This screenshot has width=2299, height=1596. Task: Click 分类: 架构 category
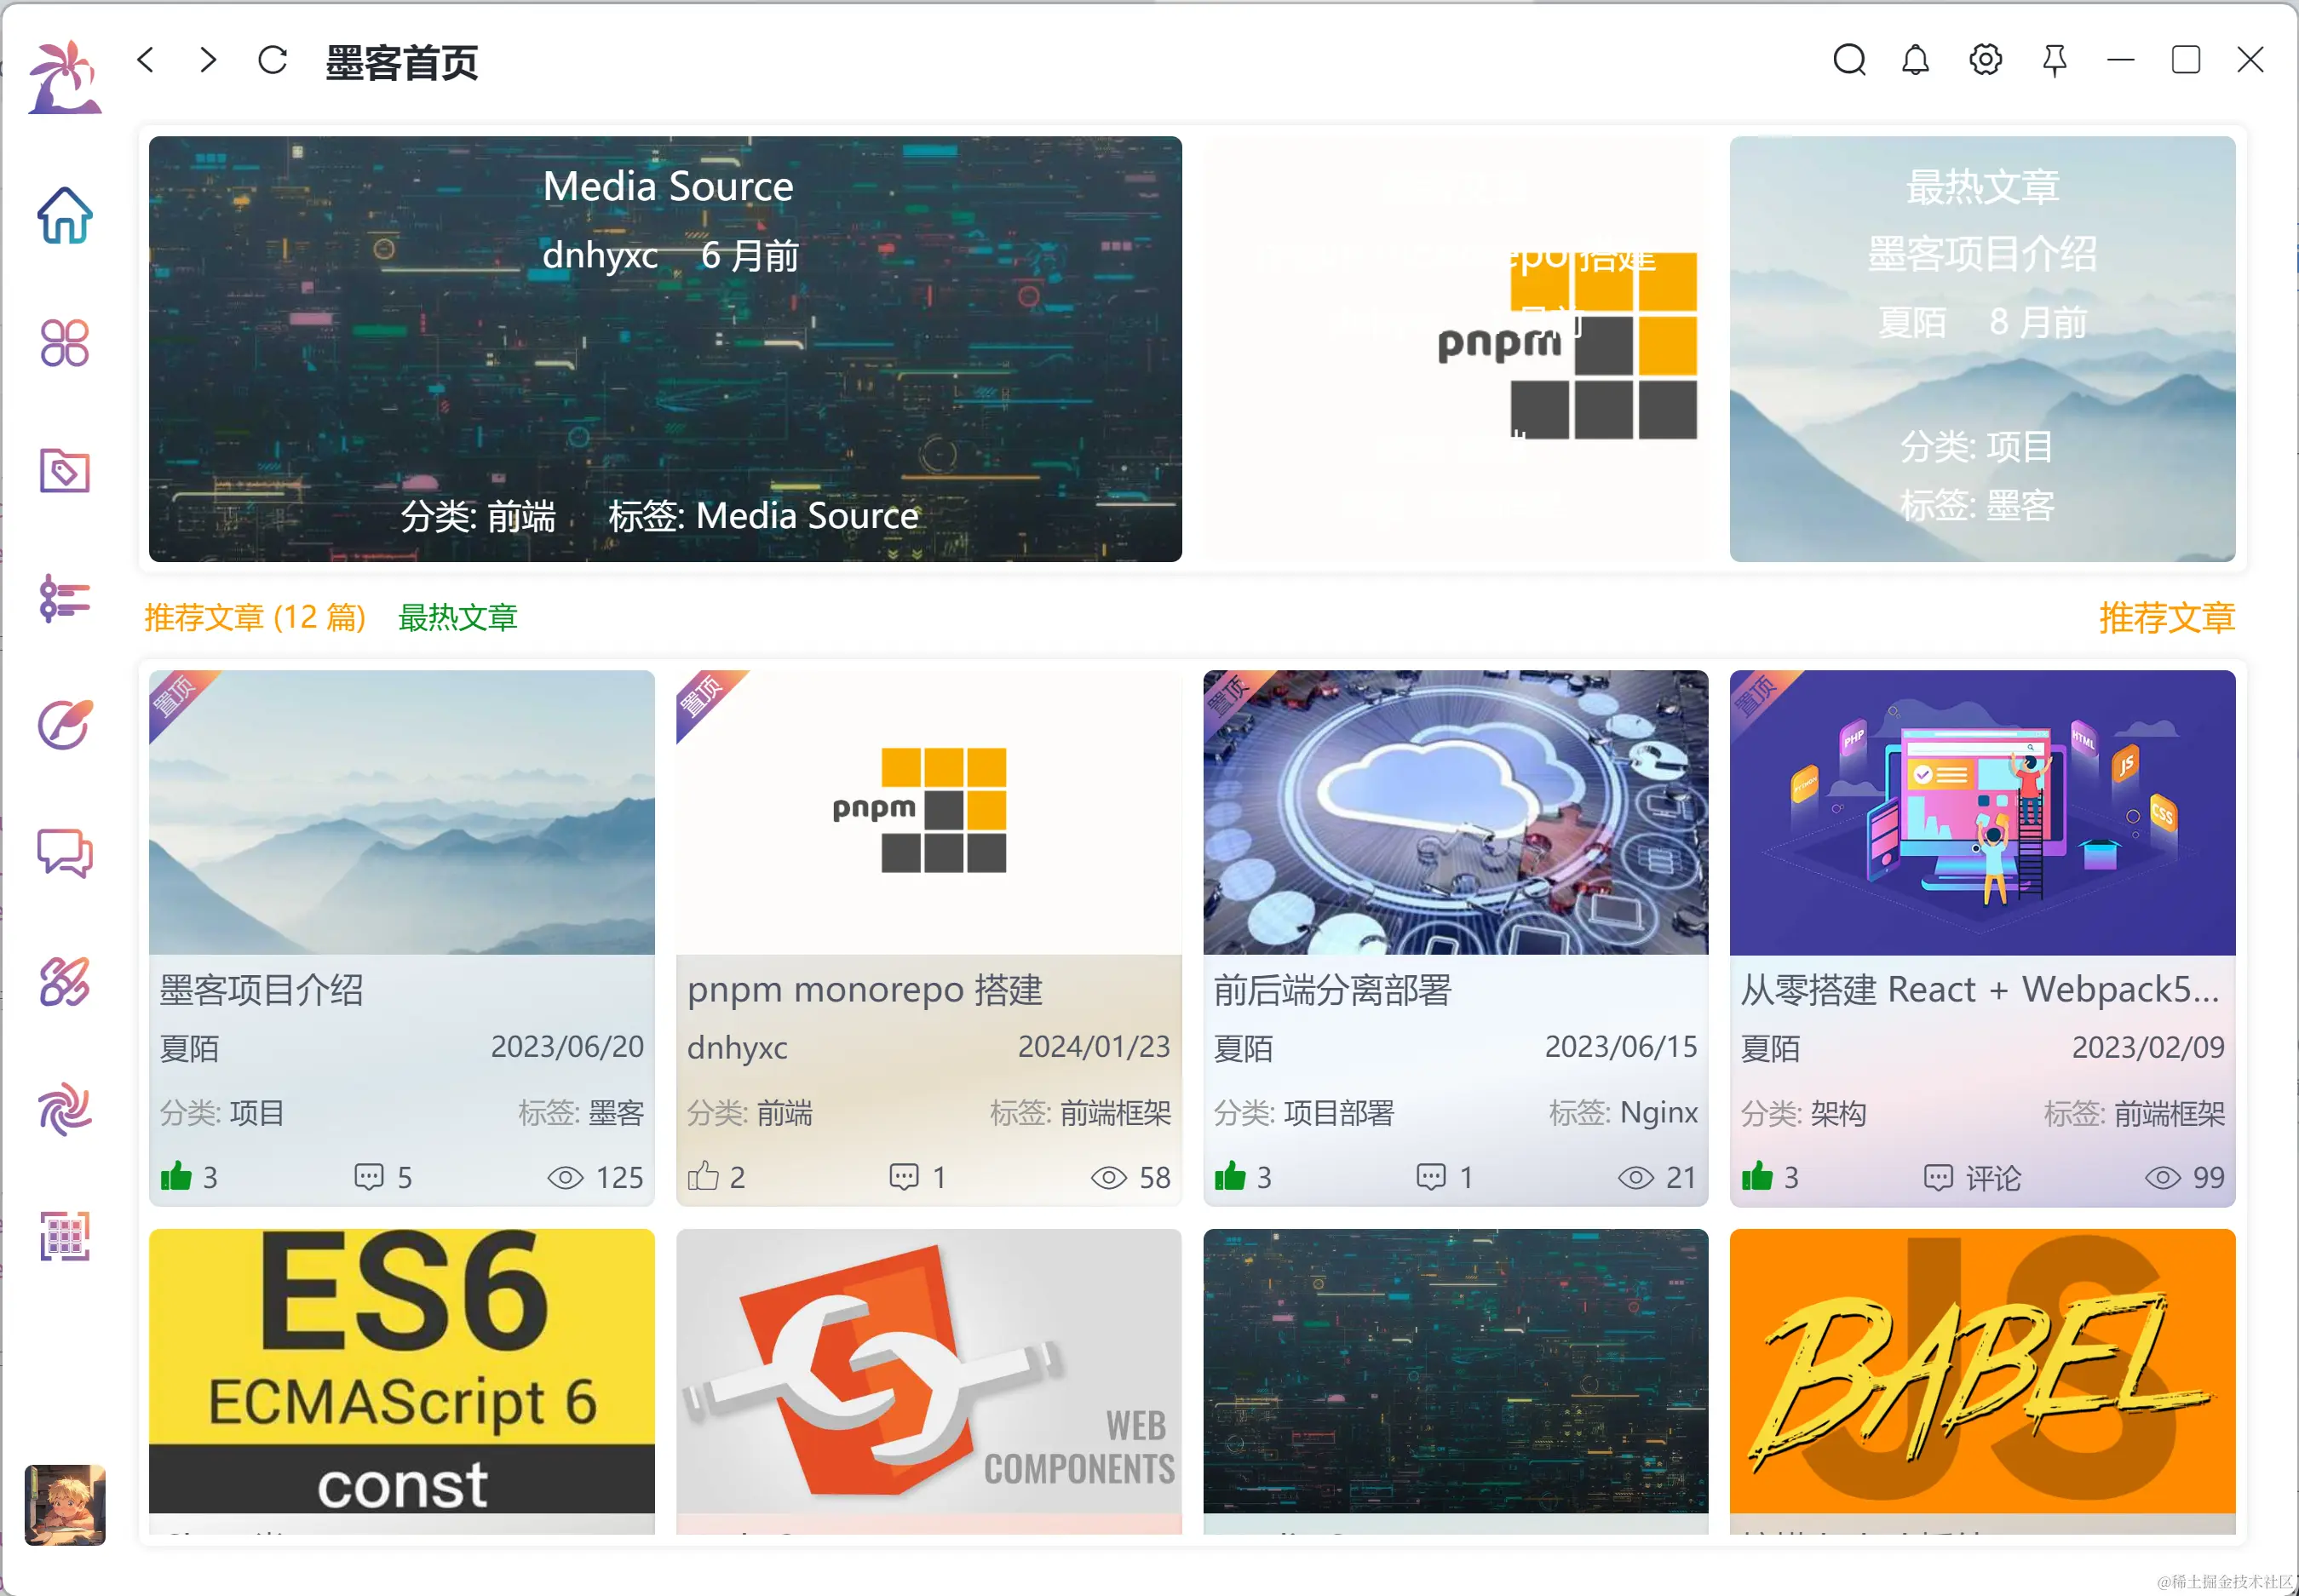(1803, 1112)
